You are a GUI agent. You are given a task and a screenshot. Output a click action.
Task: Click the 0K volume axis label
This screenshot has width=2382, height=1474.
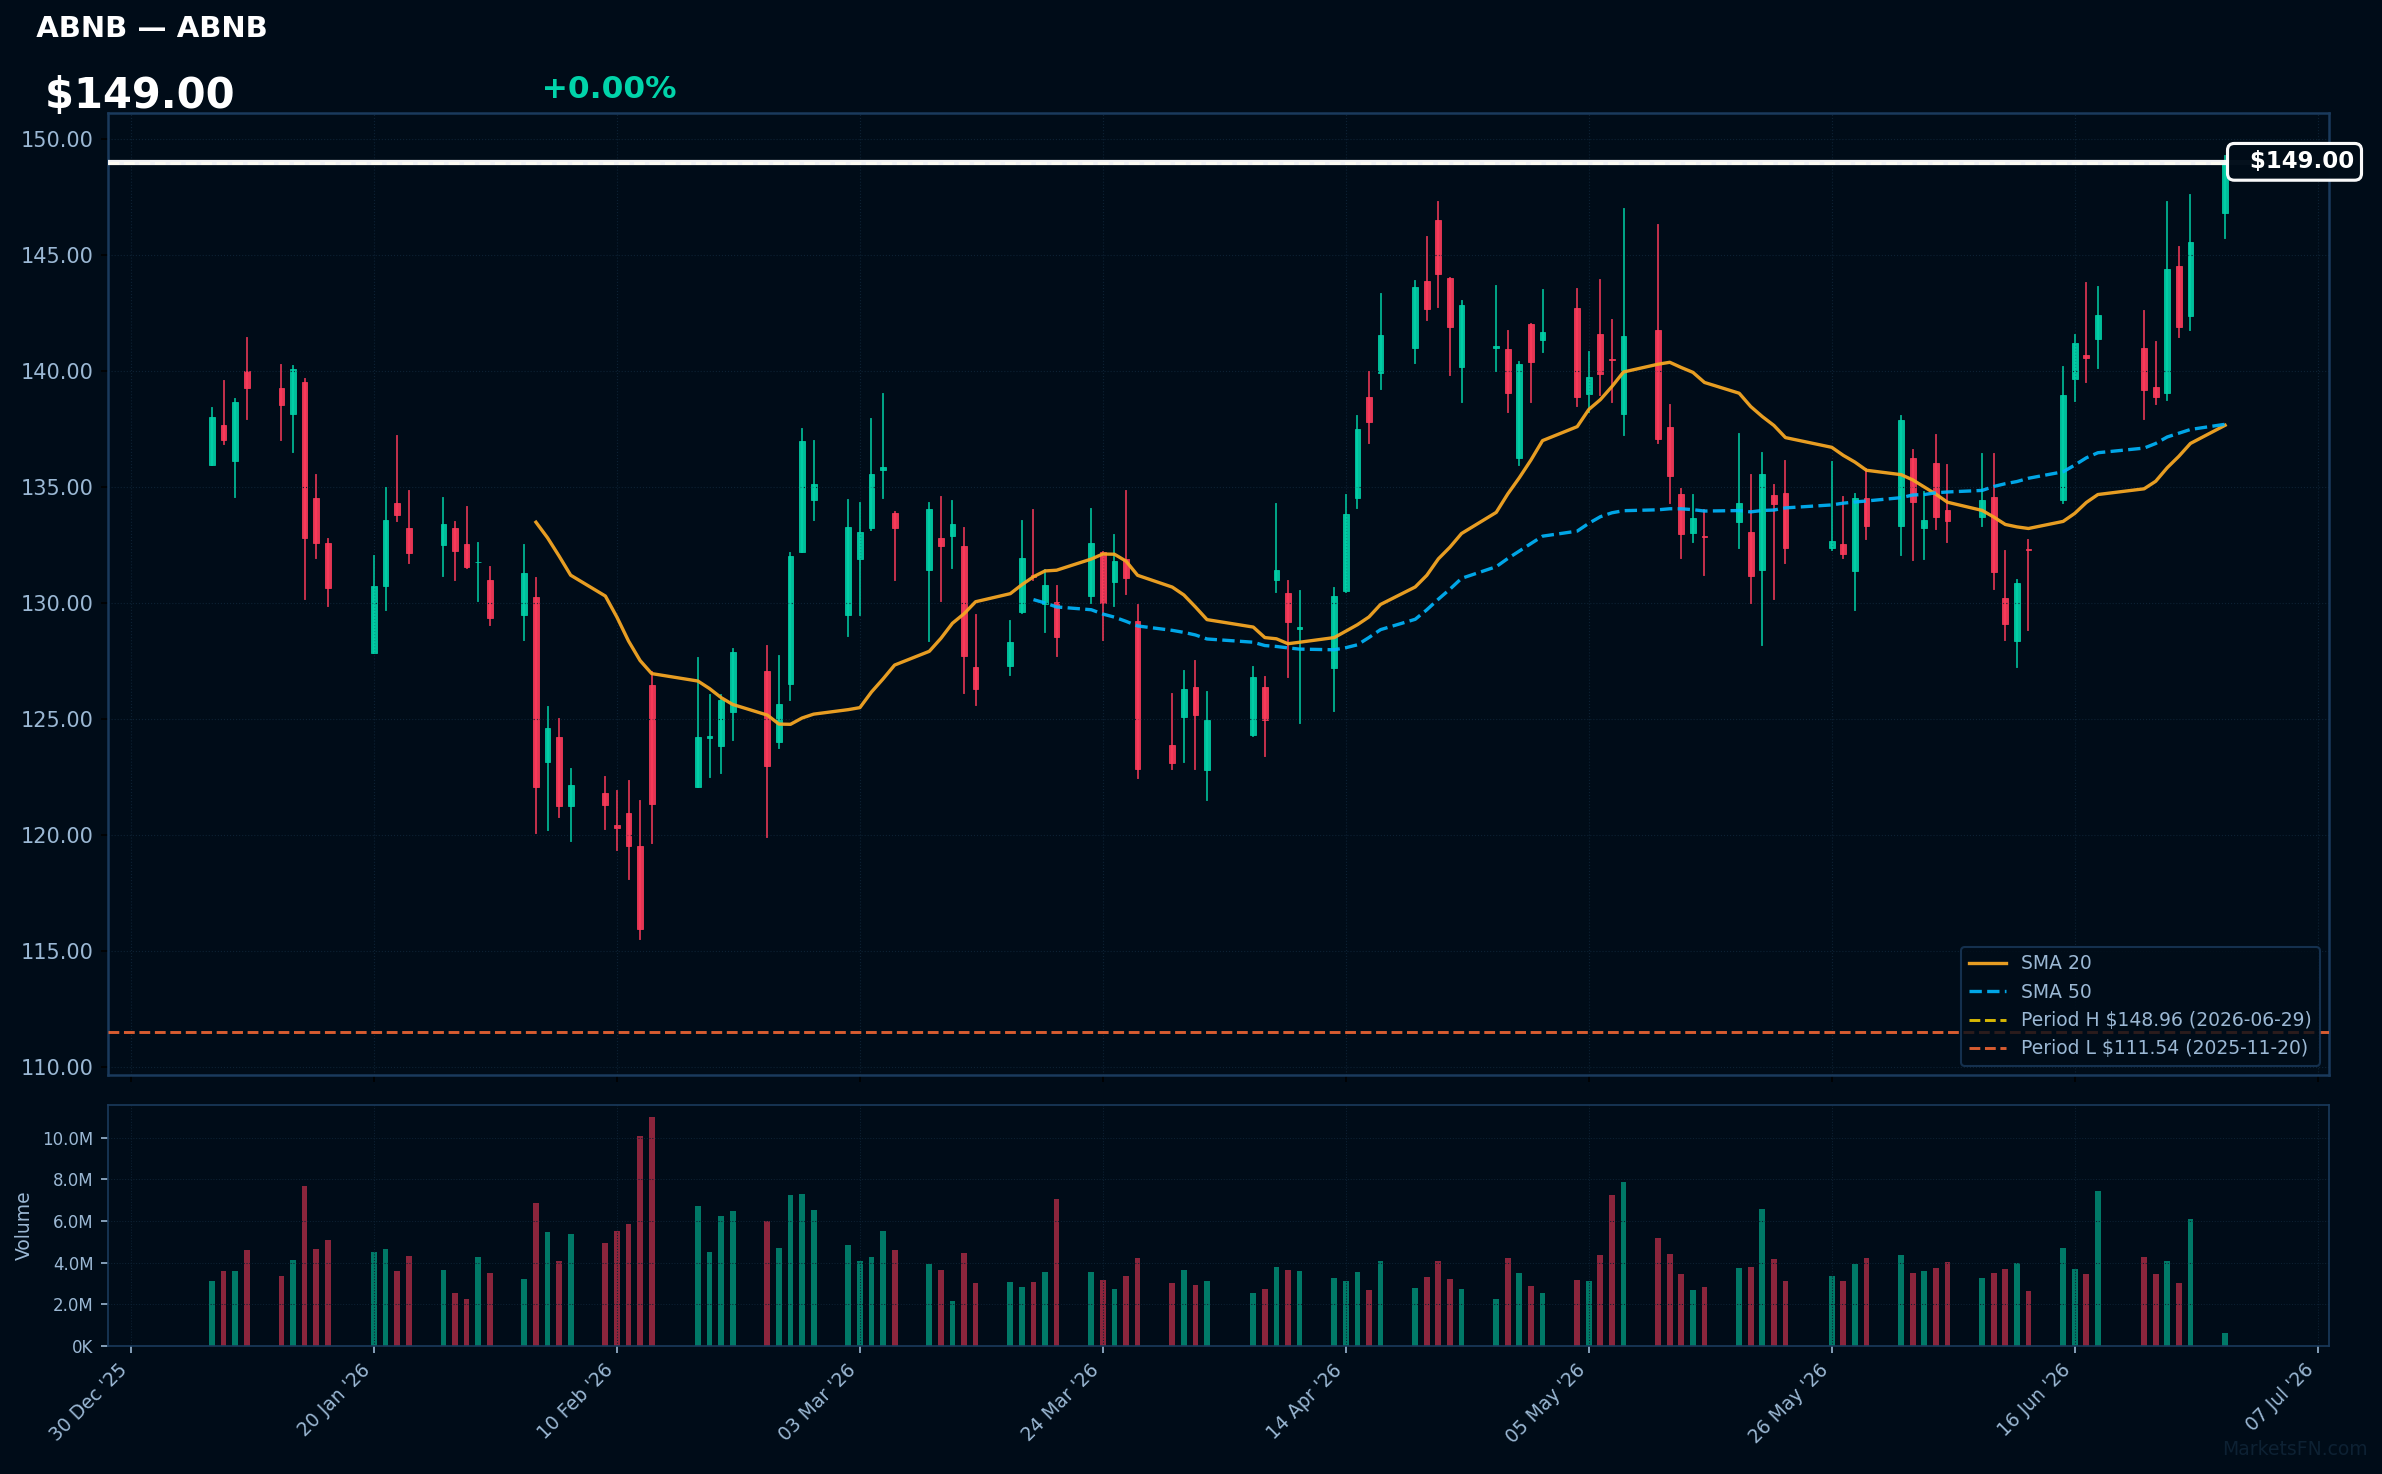[x=82, y=1347]
